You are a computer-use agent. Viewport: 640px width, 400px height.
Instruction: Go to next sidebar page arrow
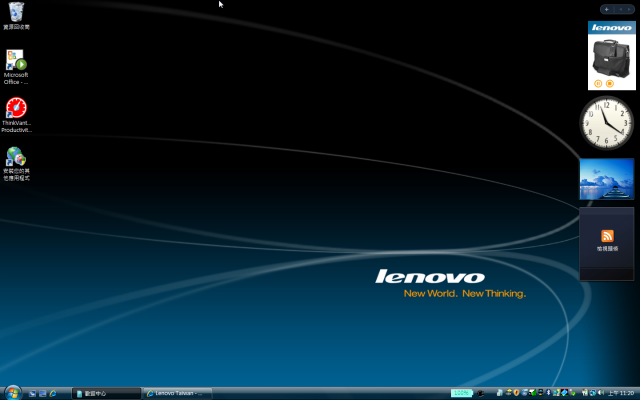point(629,9)
